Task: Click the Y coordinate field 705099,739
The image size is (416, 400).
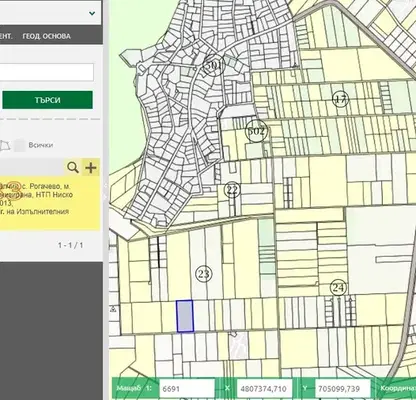Action: (x=342, y=389)
